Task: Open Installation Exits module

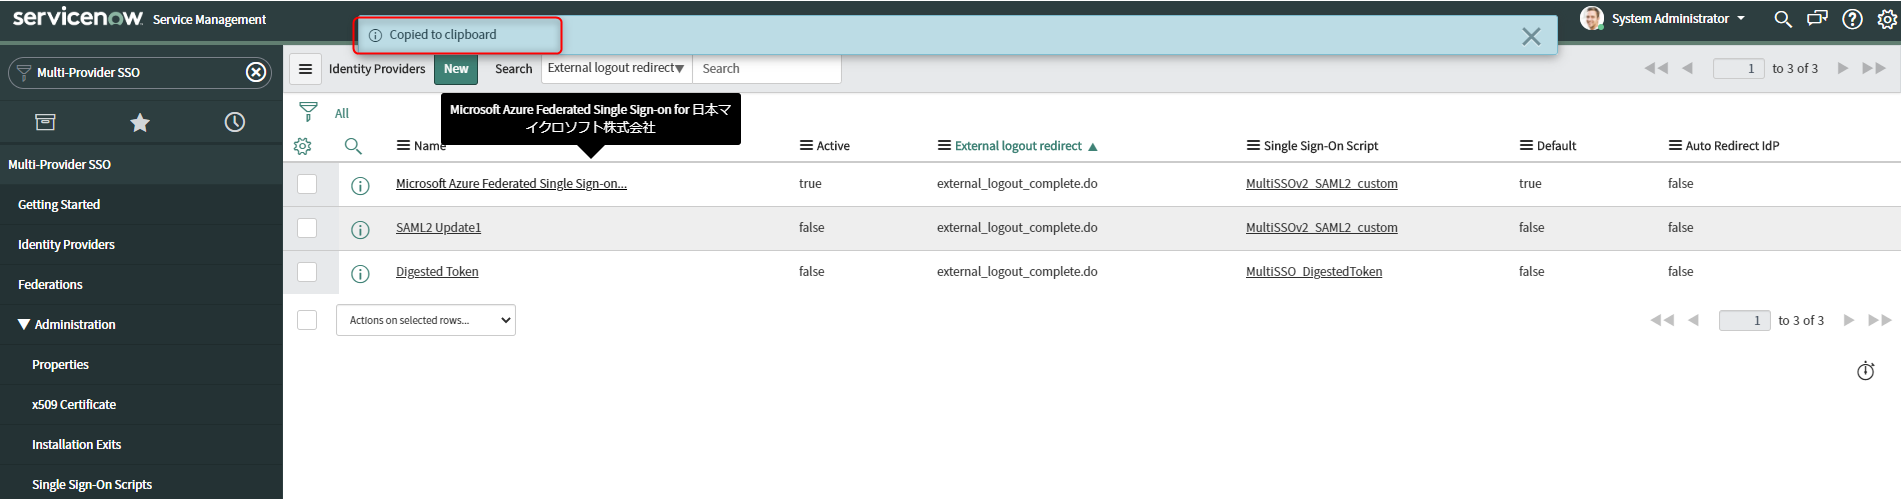Action: coord(76,445)
